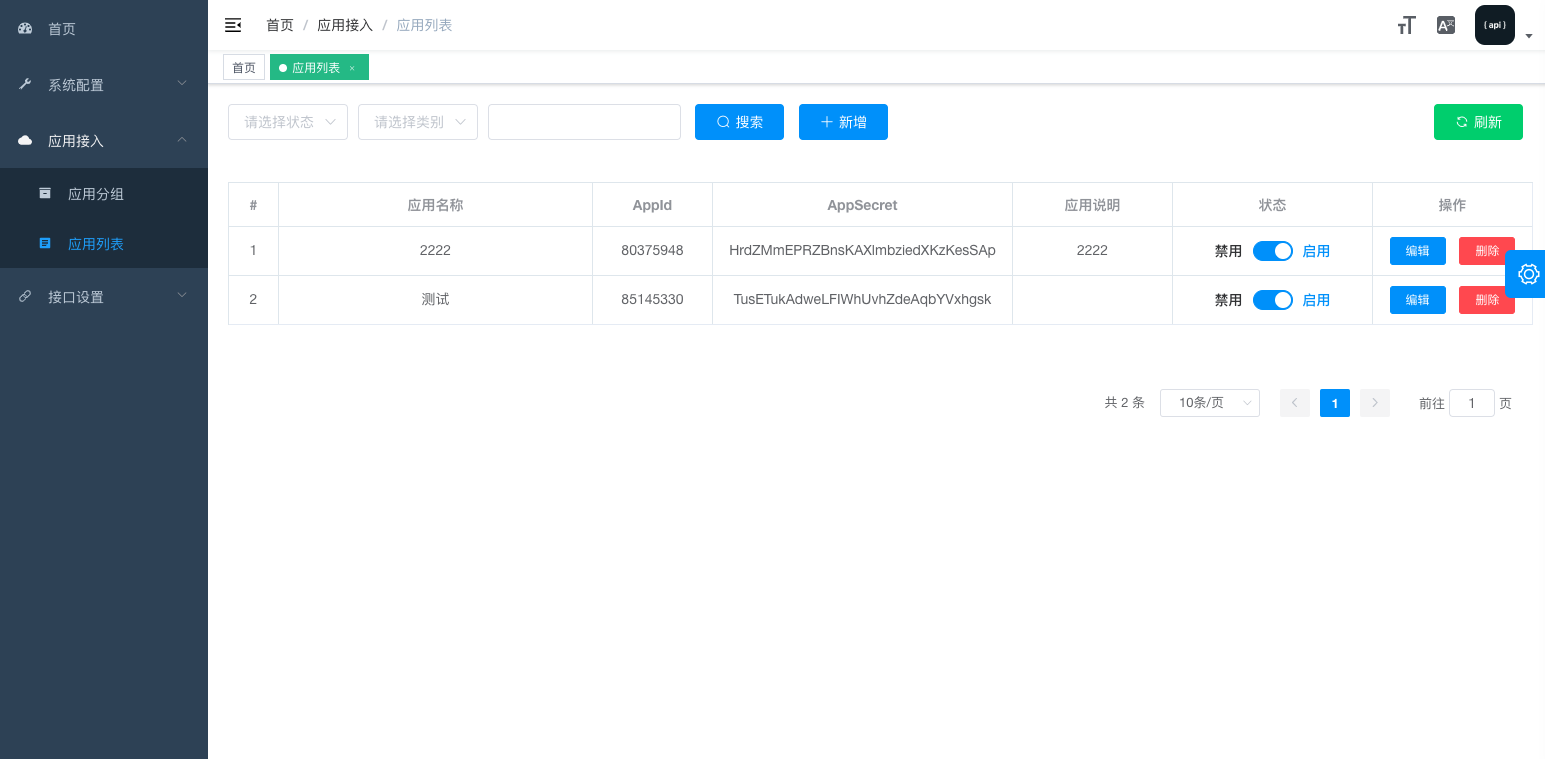Click the 搜索 button
This screenshot has width=1545, height=759.
[739, 122]
